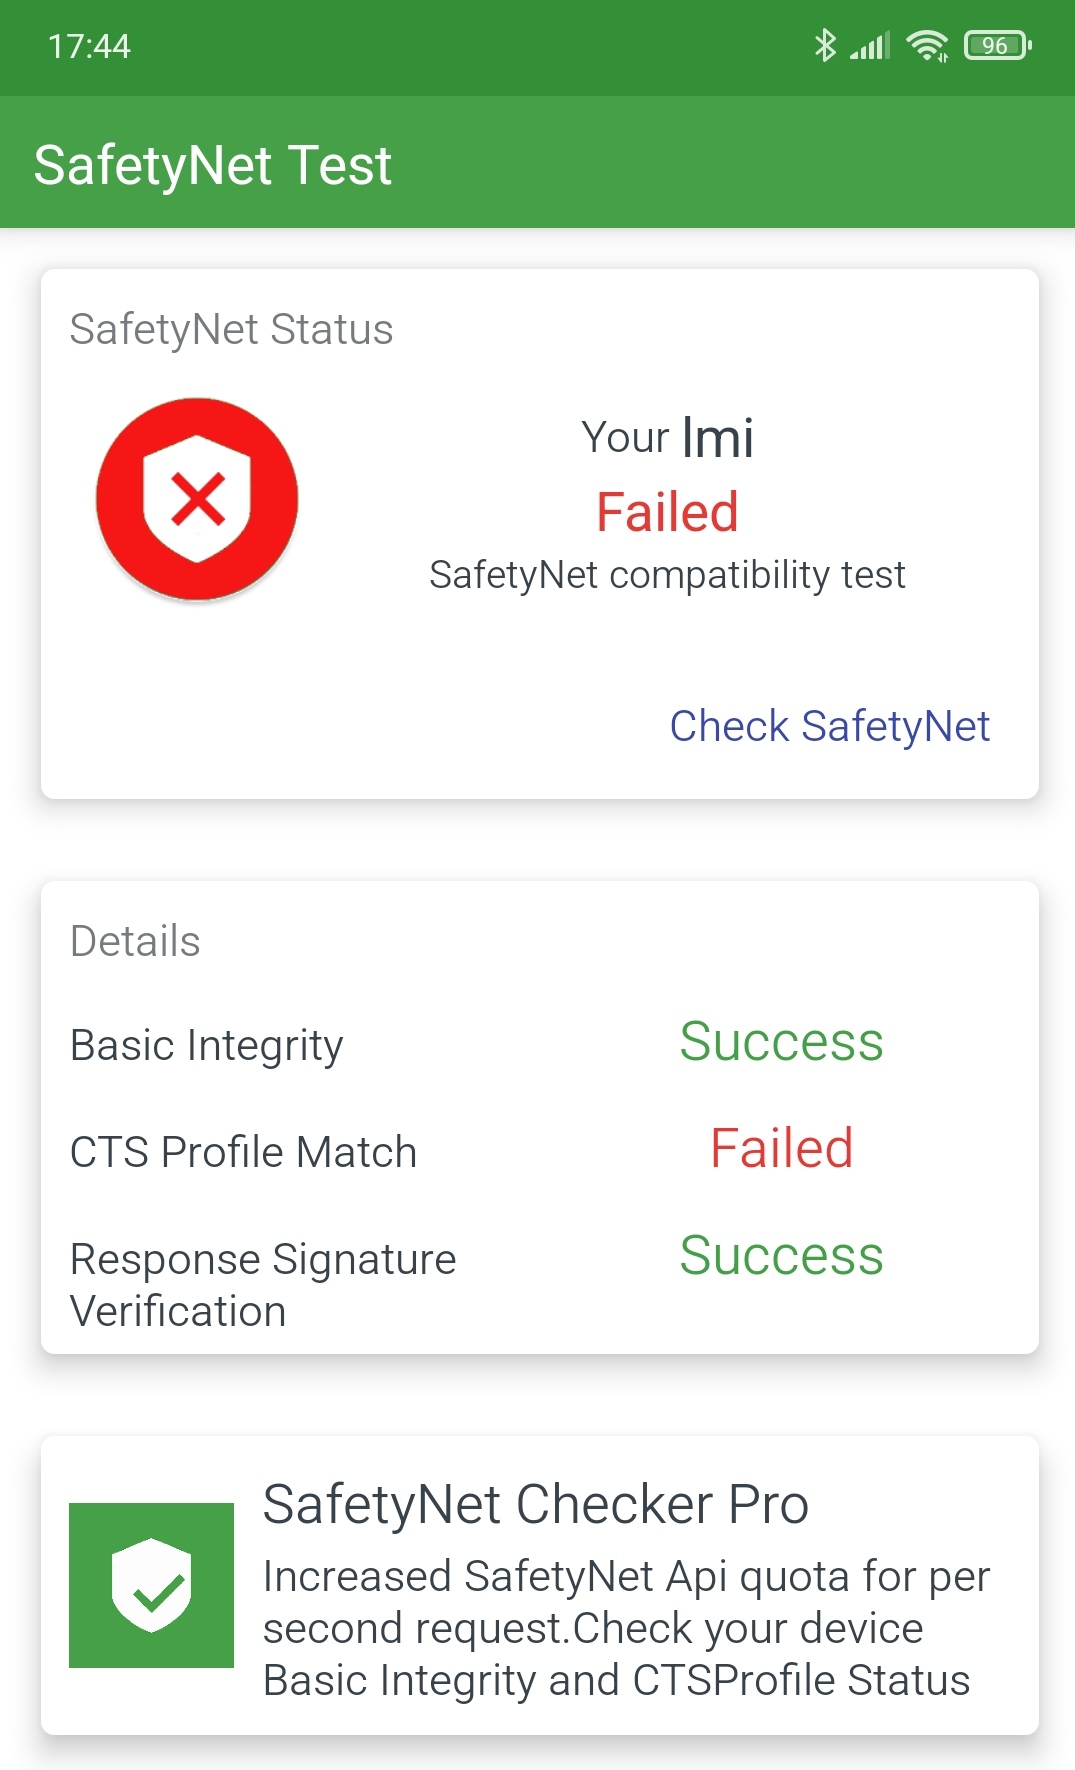Tap Success result for Response Signature Verification
Image resolution: width=1075 pixels, height=1770 pixels.
781,1256
